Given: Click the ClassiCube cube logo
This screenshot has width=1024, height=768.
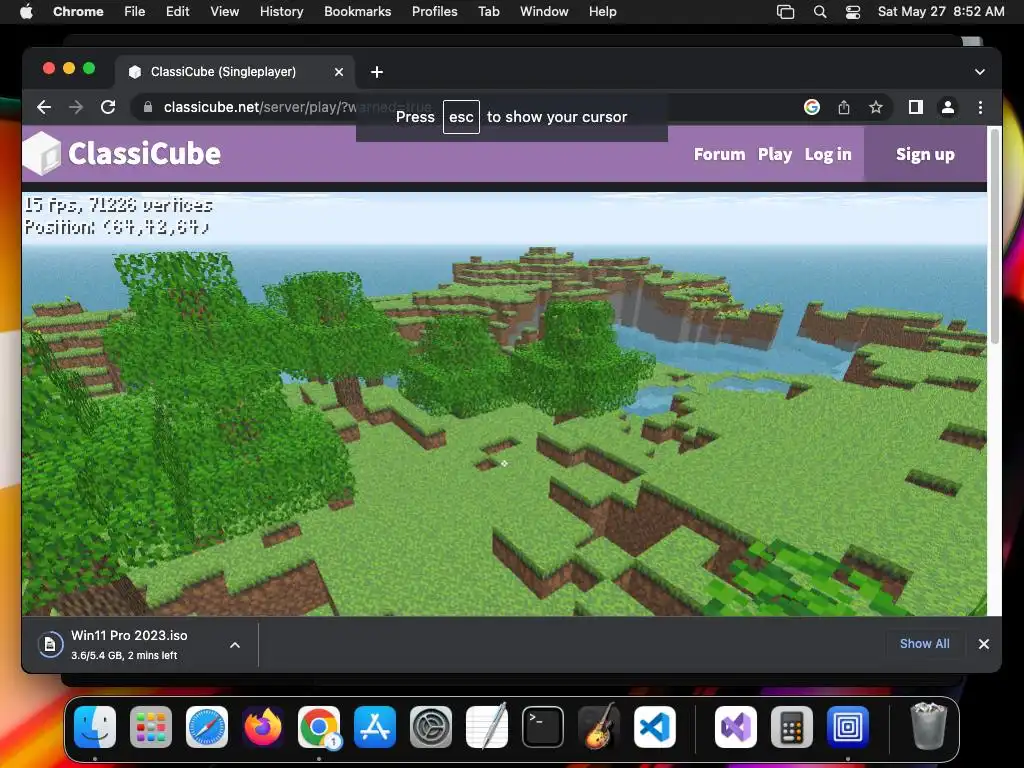Looking at the screenshot, I should click(42, 153).
